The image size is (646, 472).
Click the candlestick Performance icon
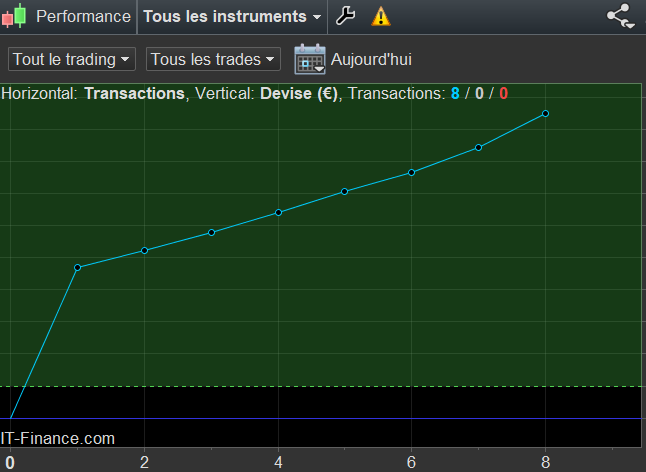pyautogui.click(x=14, y=16)
